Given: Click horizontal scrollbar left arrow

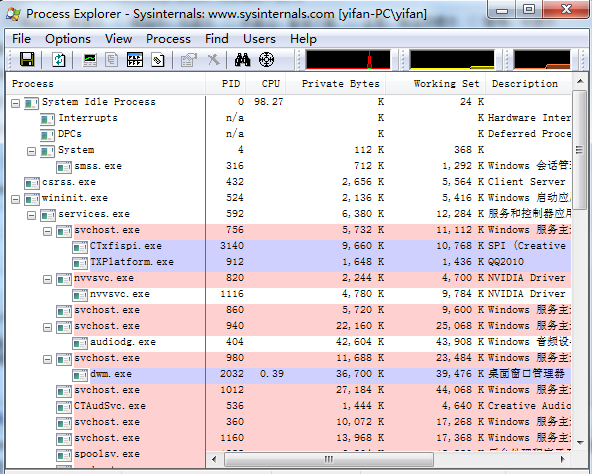Looking at the screenshot, I should 214,459.
